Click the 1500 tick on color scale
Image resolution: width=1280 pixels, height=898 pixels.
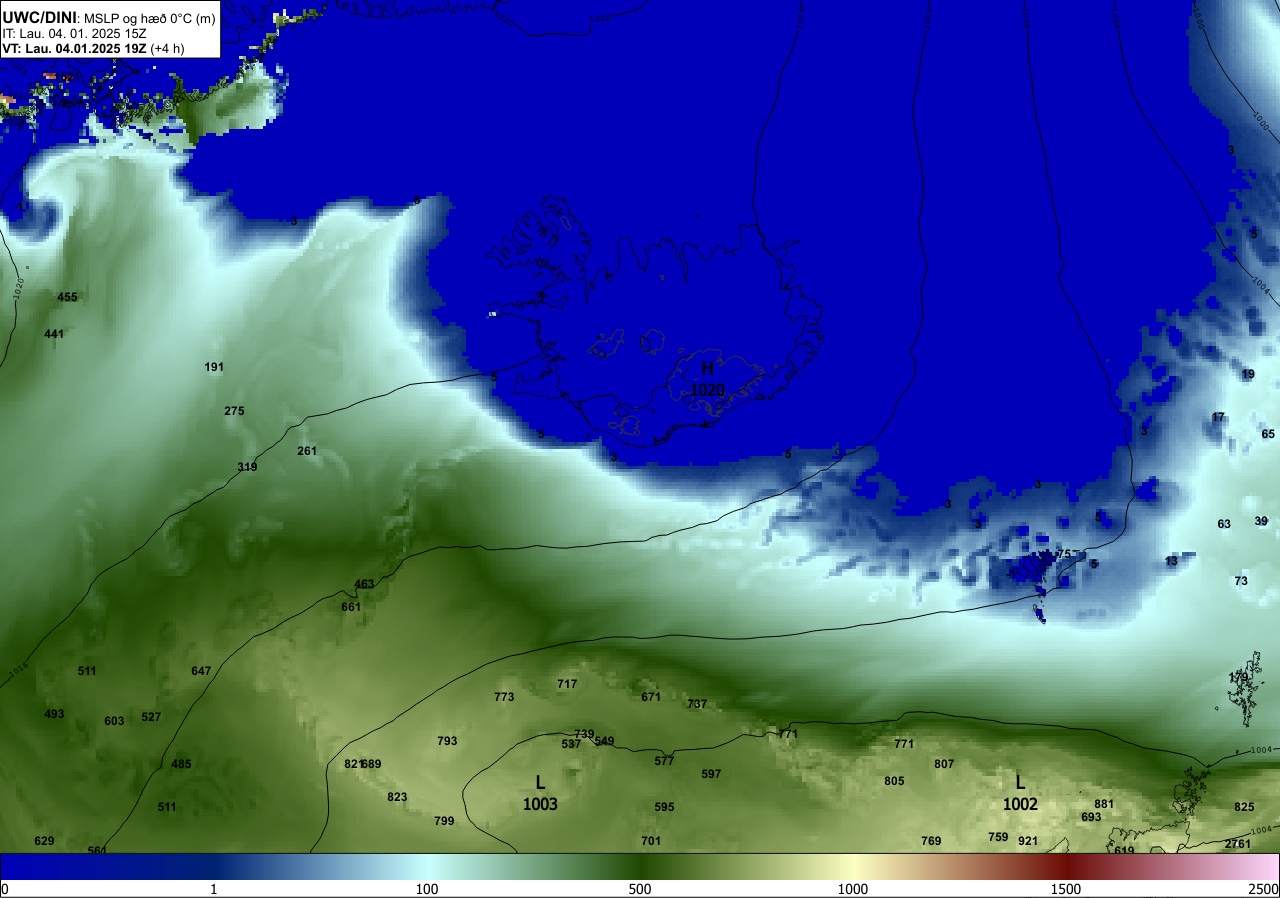(1066, 889)
